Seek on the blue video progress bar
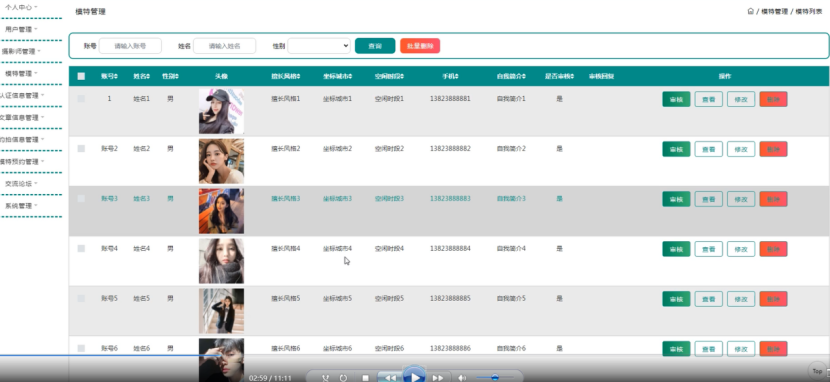 (x=110, y=356)
